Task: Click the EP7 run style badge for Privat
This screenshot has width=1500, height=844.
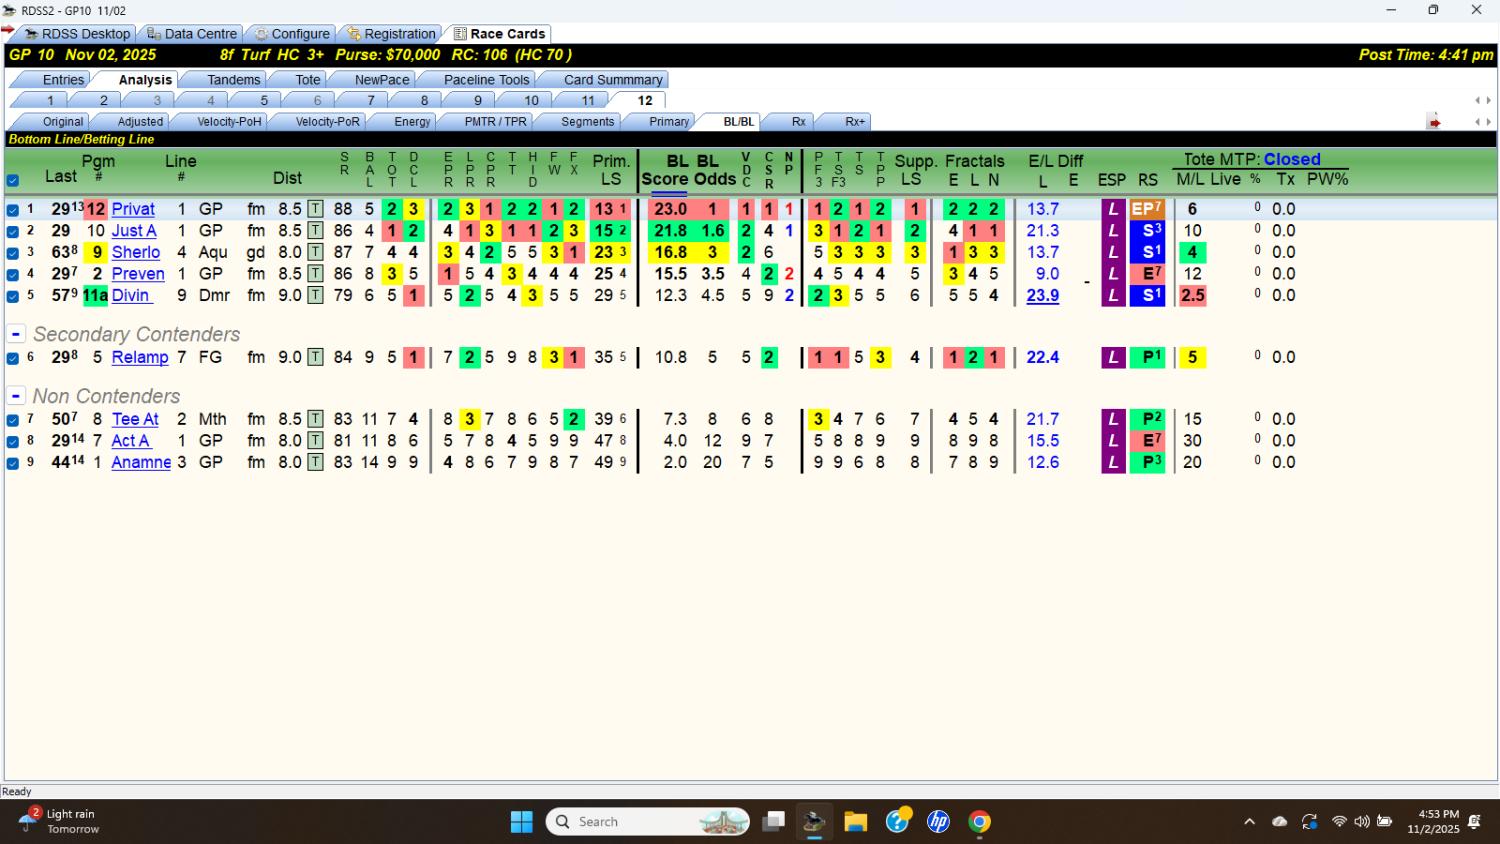Action: (x=1147, y=209)
